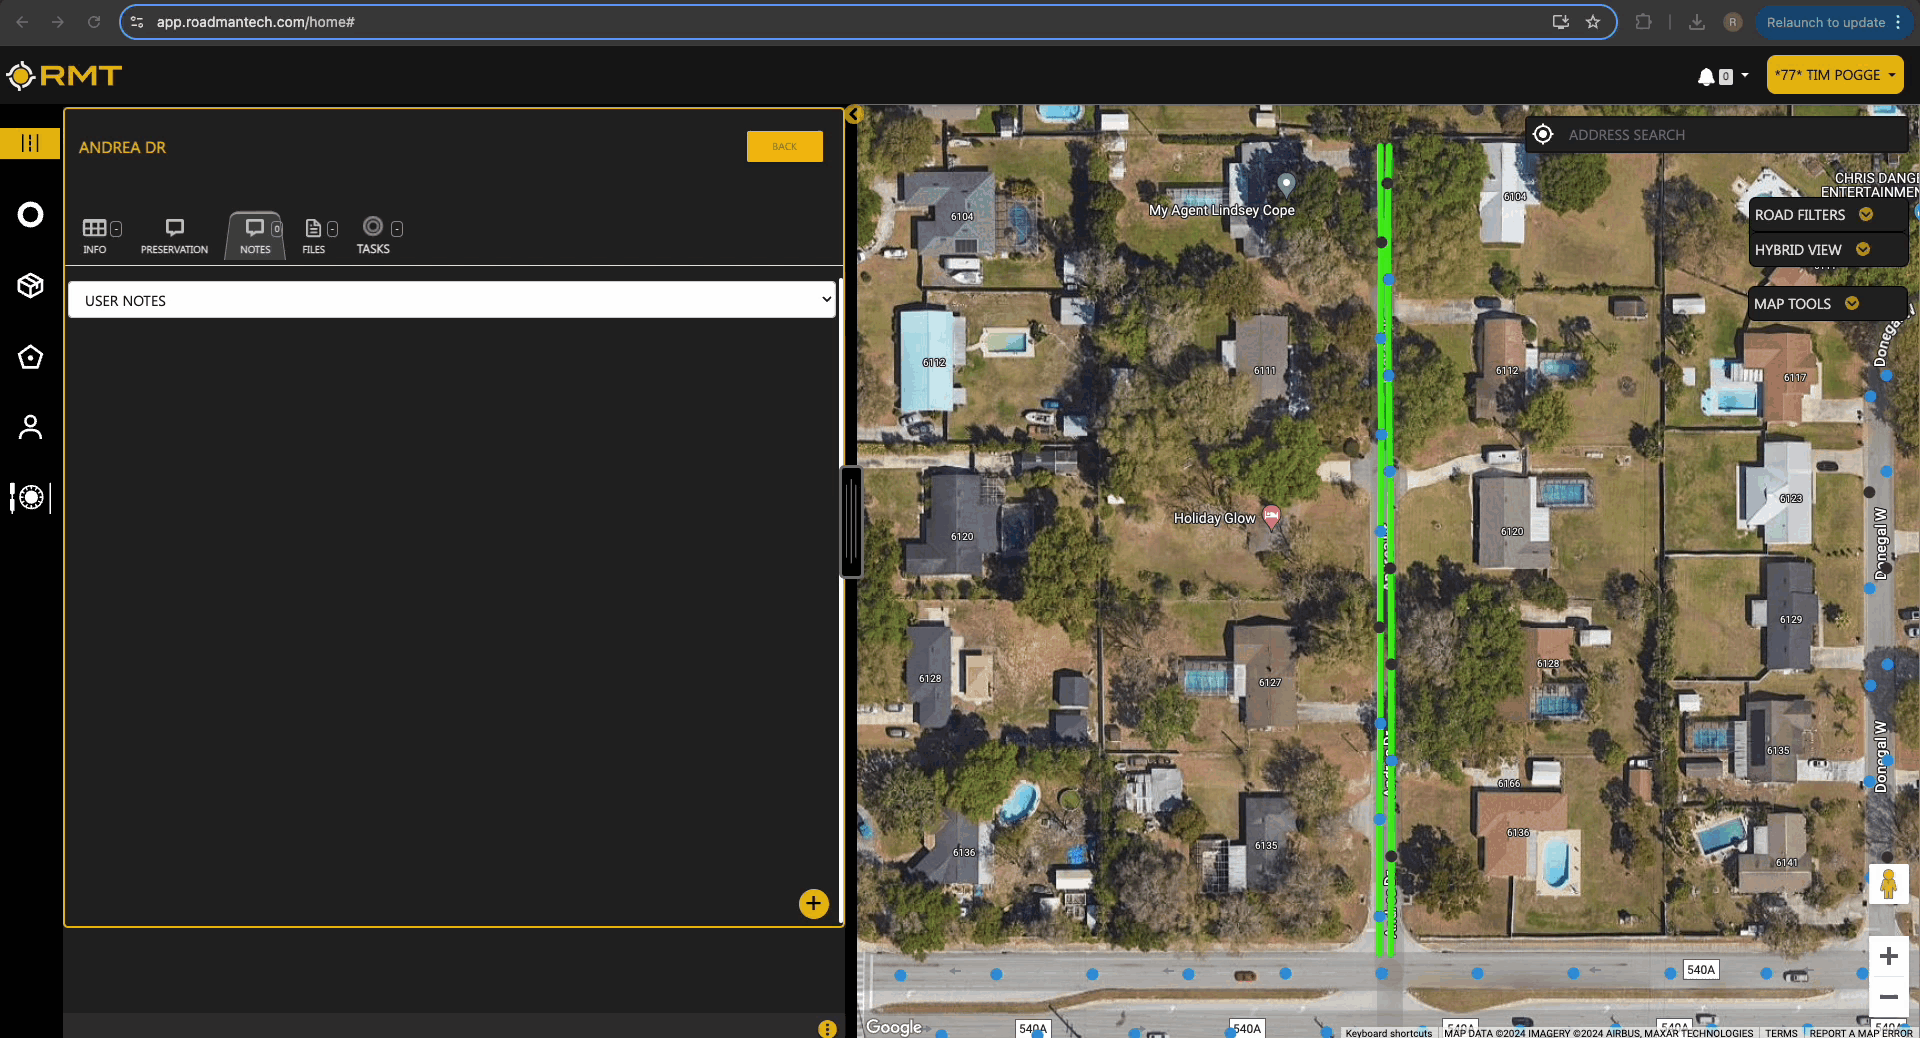Click the yellow add note plus button

coord(813,904)
